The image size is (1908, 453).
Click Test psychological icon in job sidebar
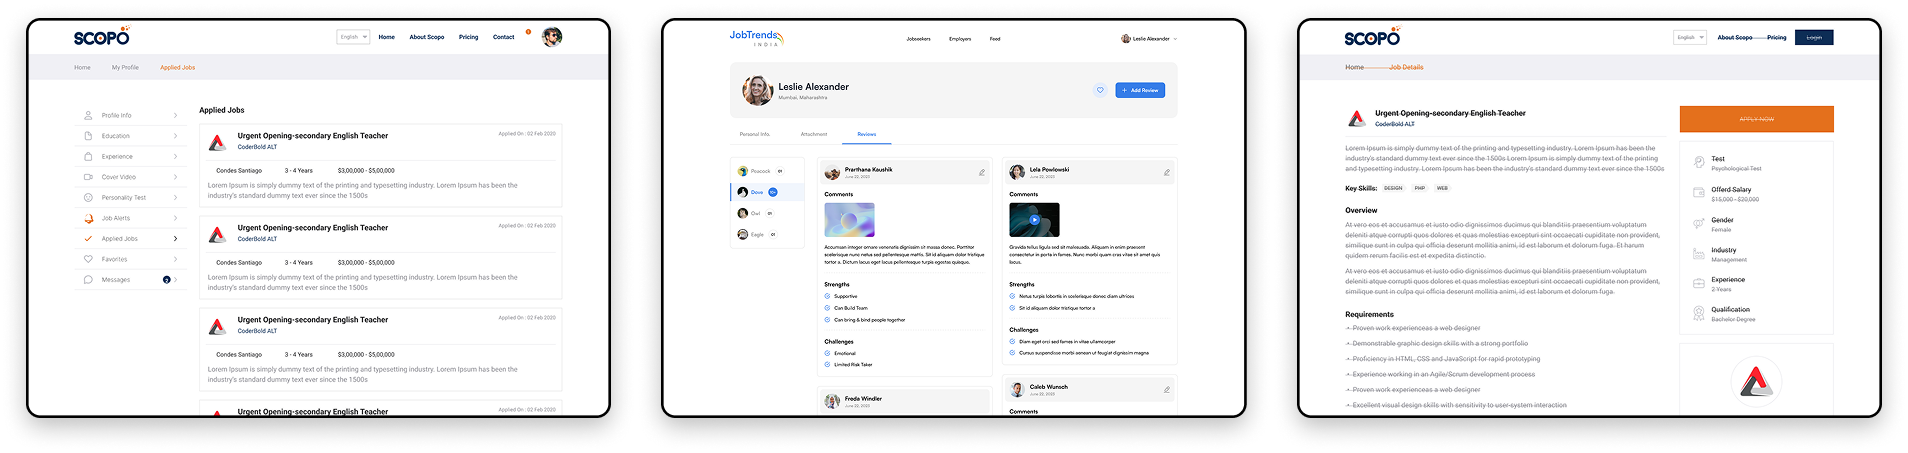pyautogui.click(x=1698, y=162)
